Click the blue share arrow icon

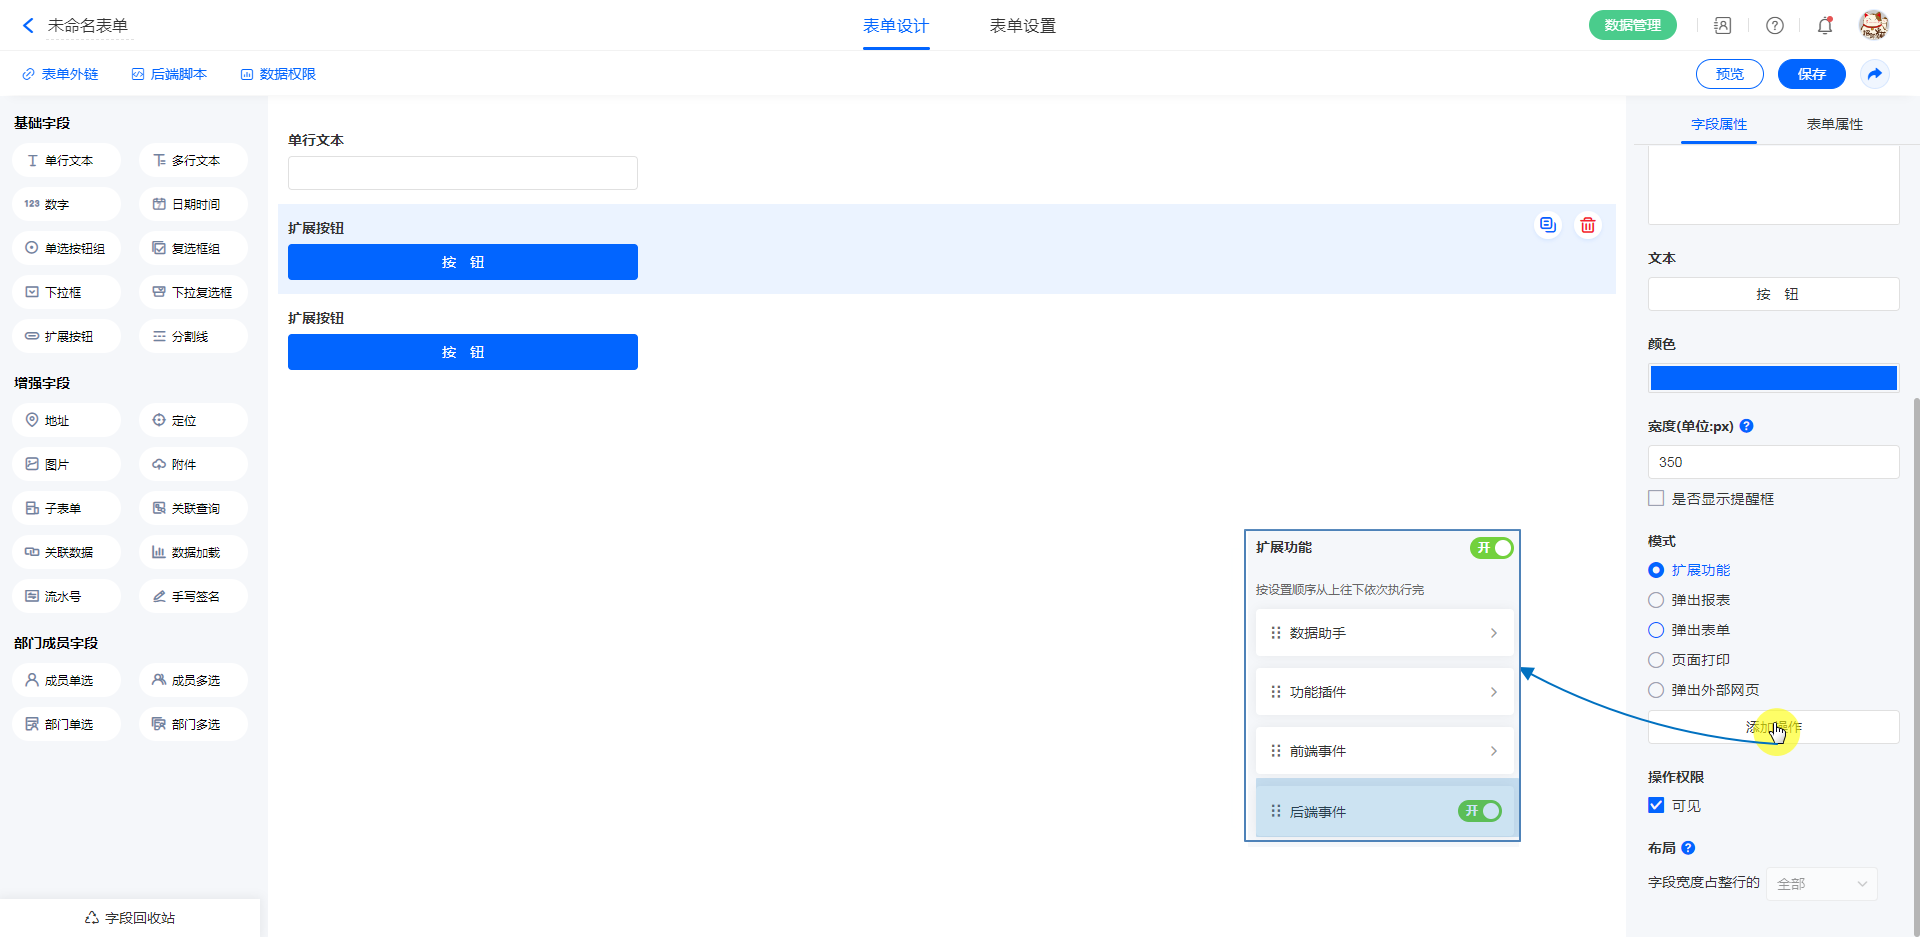(1874, 74)
